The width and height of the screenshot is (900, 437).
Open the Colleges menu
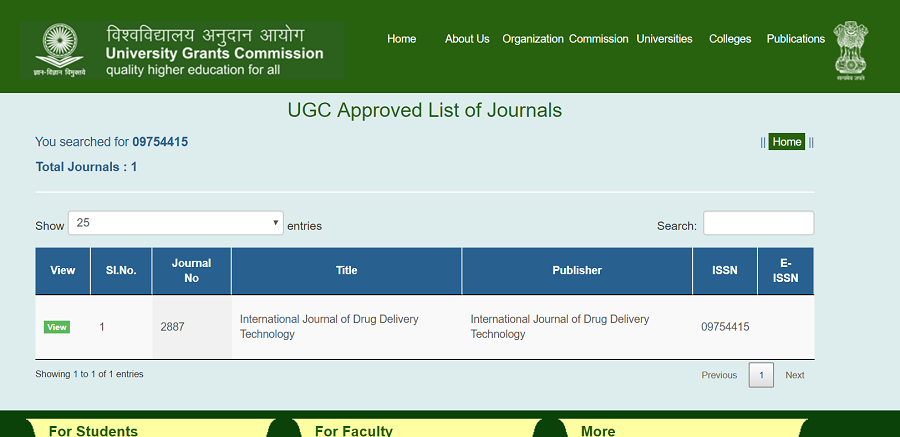[x=730, y=39]
